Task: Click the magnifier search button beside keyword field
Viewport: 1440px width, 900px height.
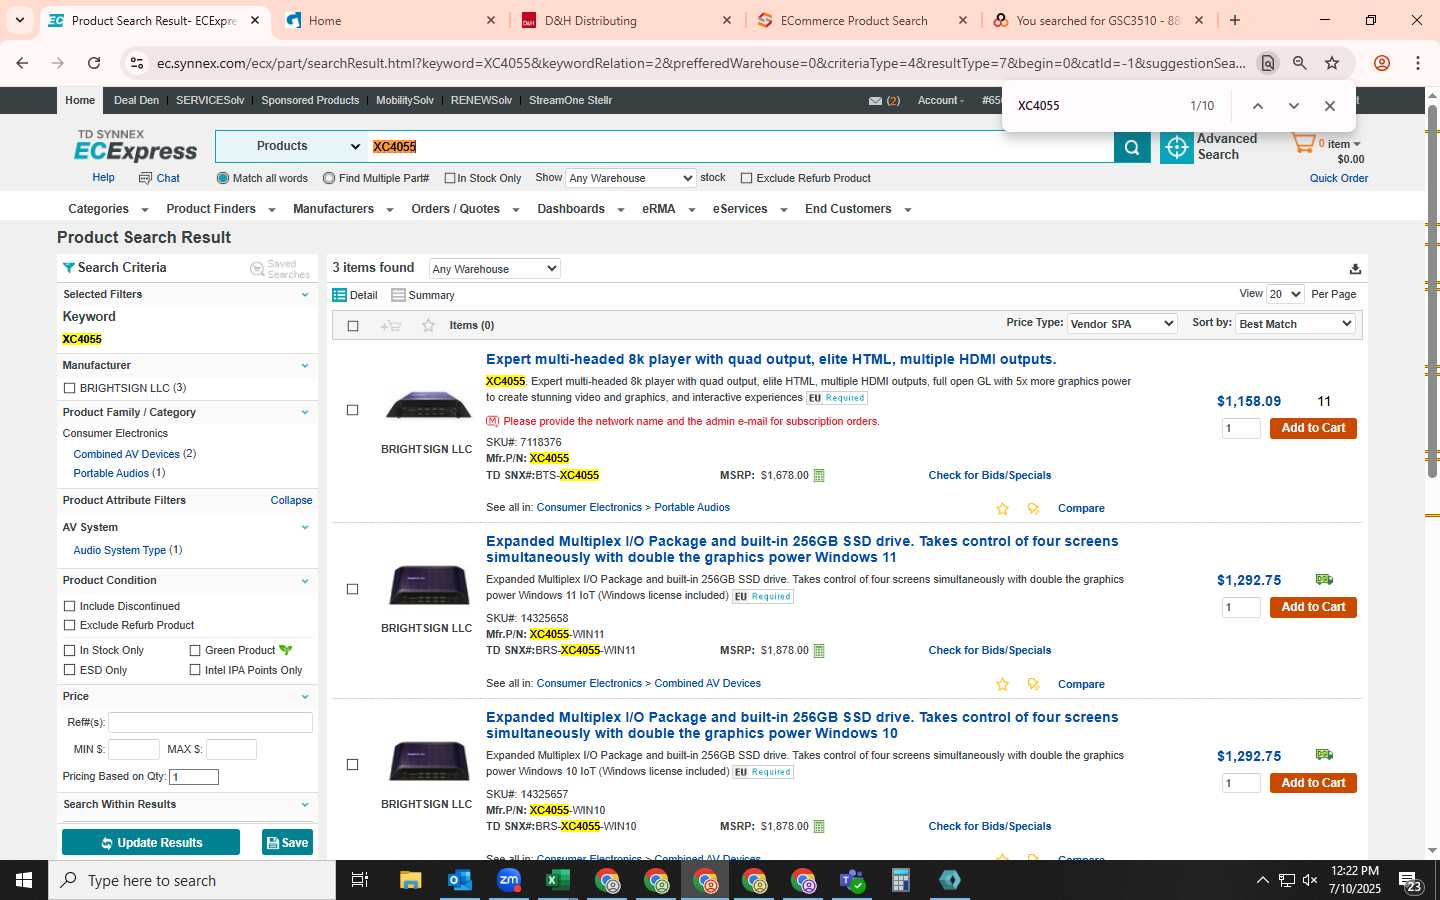Action: (1132, 147)
